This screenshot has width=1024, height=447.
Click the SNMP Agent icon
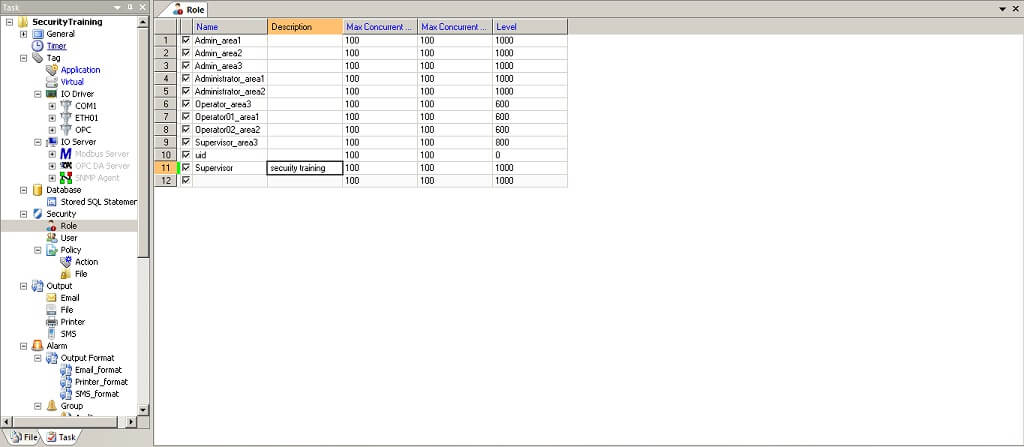[x=65, y=178]
